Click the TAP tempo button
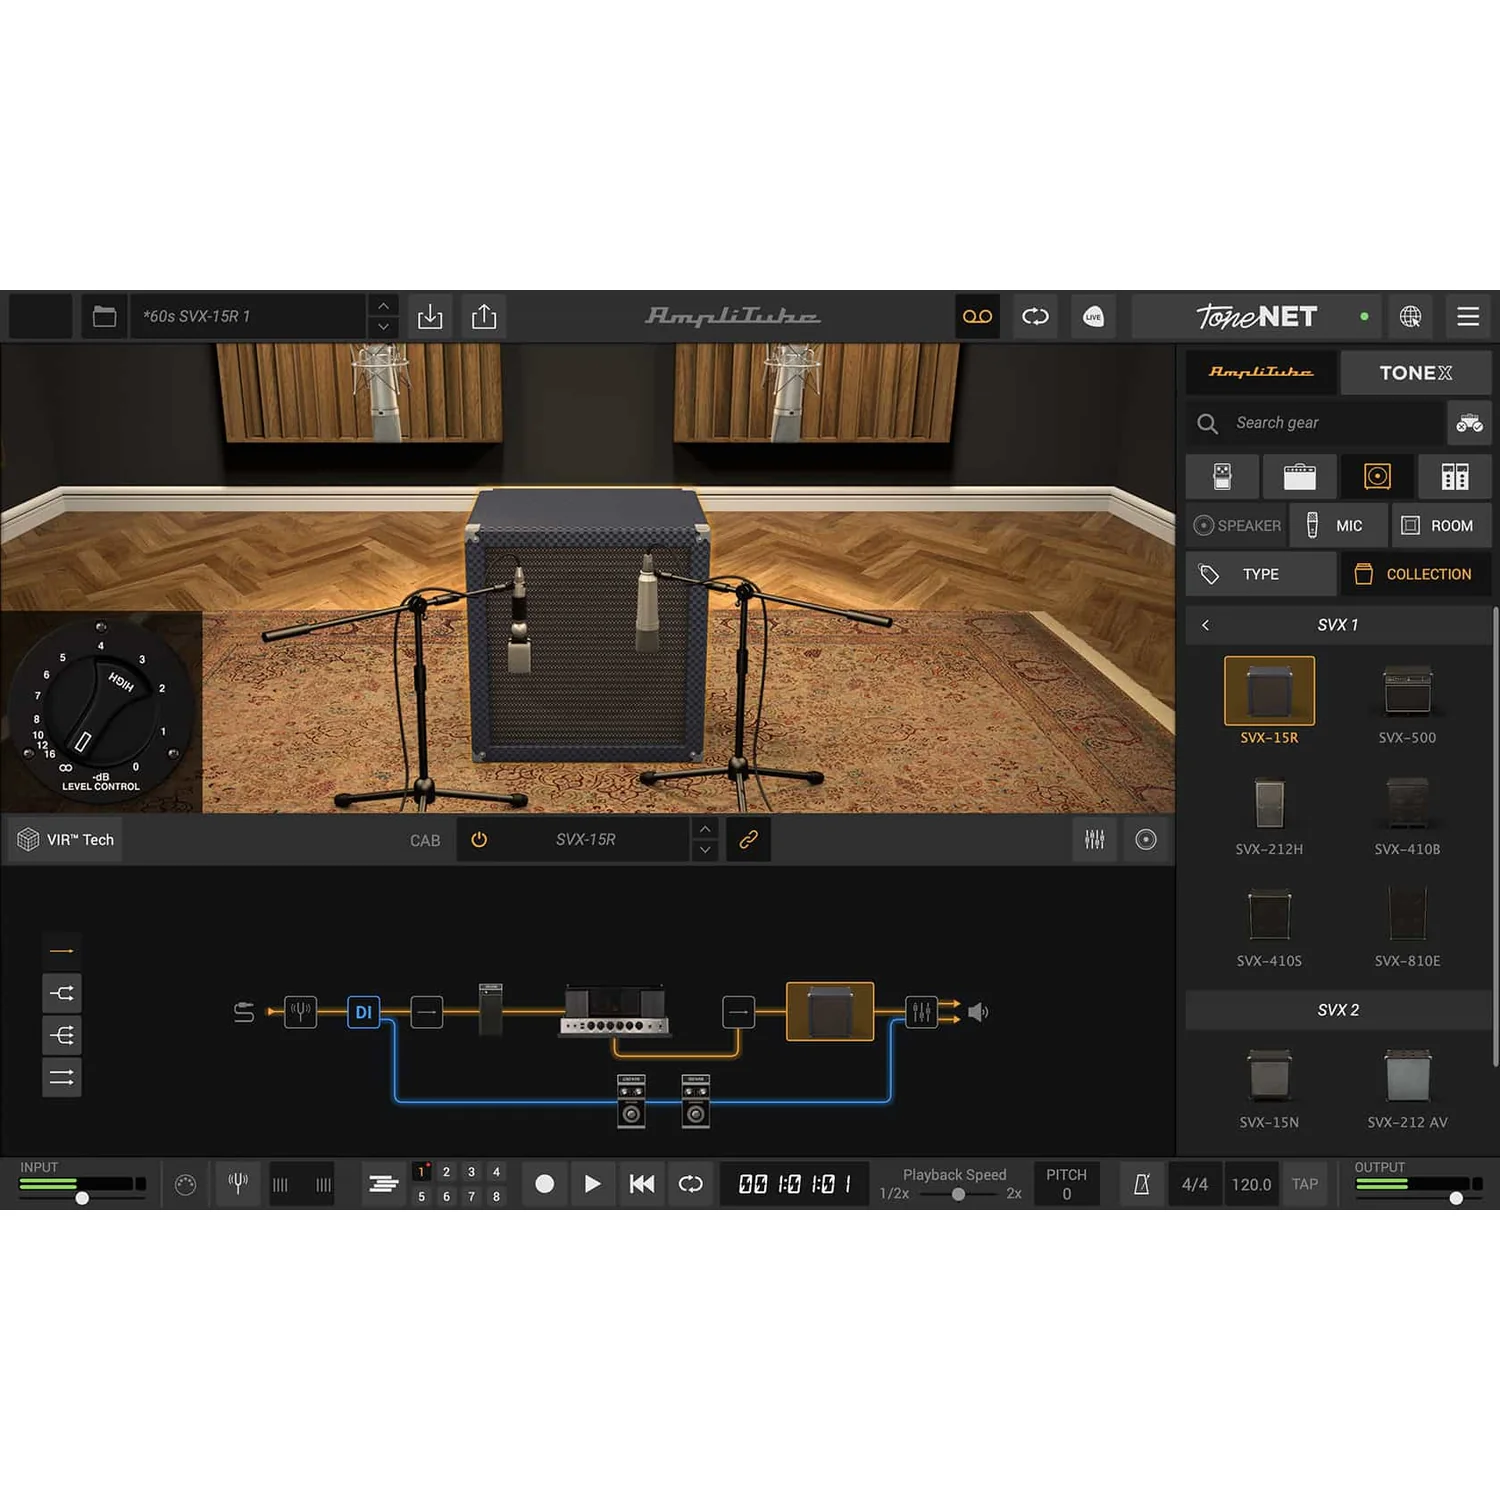 1304,1184
